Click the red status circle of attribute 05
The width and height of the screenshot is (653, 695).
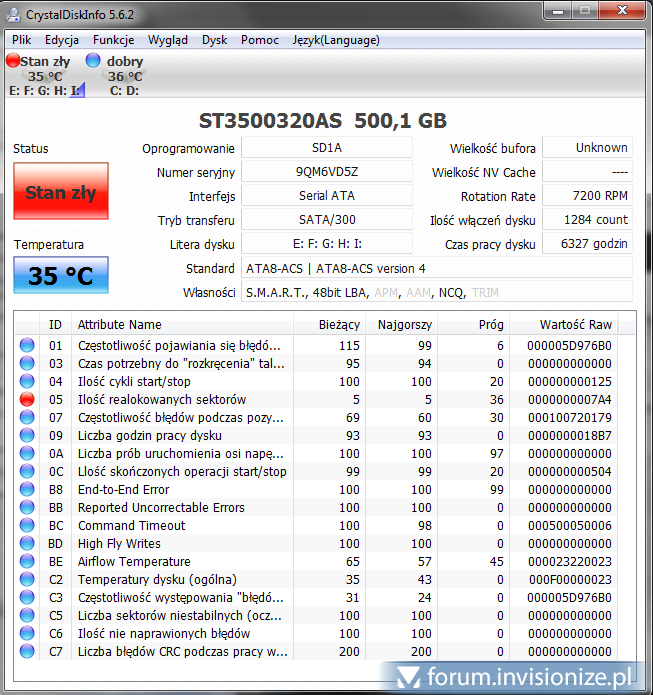click(x=27, y=399)
